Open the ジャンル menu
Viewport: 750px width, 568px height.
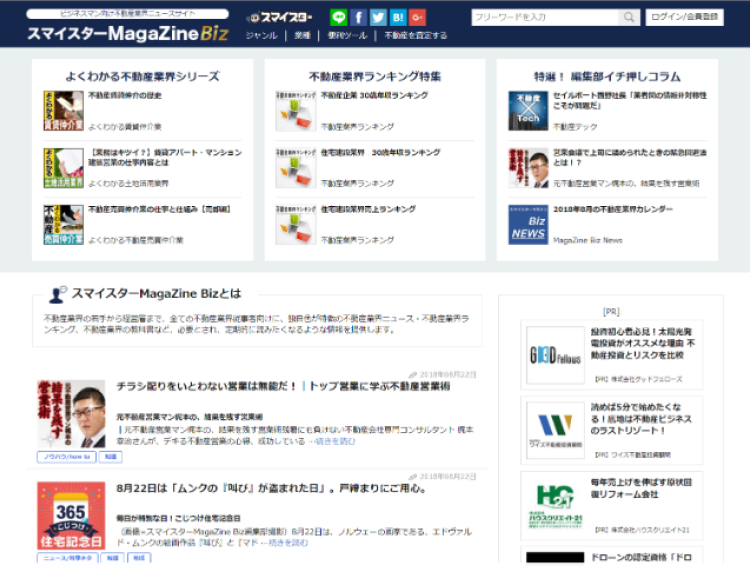261,35
